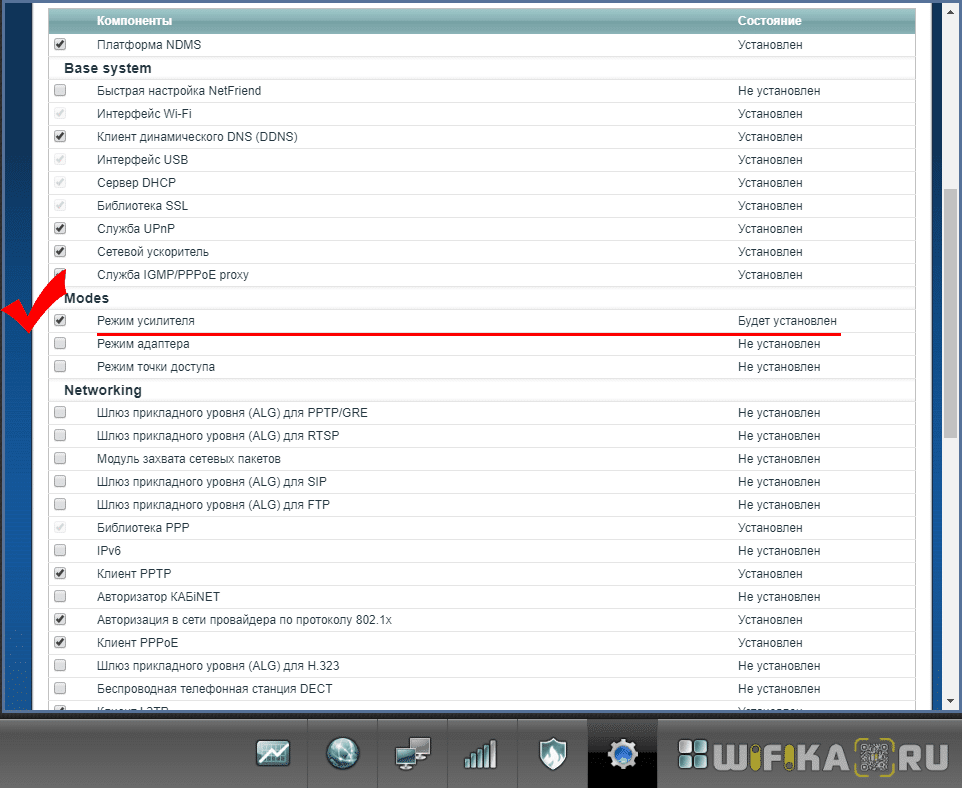The height and width of the screenshot is (788, 962).
Task: Click the Состояние column header
Action: [x=769, y=21]
